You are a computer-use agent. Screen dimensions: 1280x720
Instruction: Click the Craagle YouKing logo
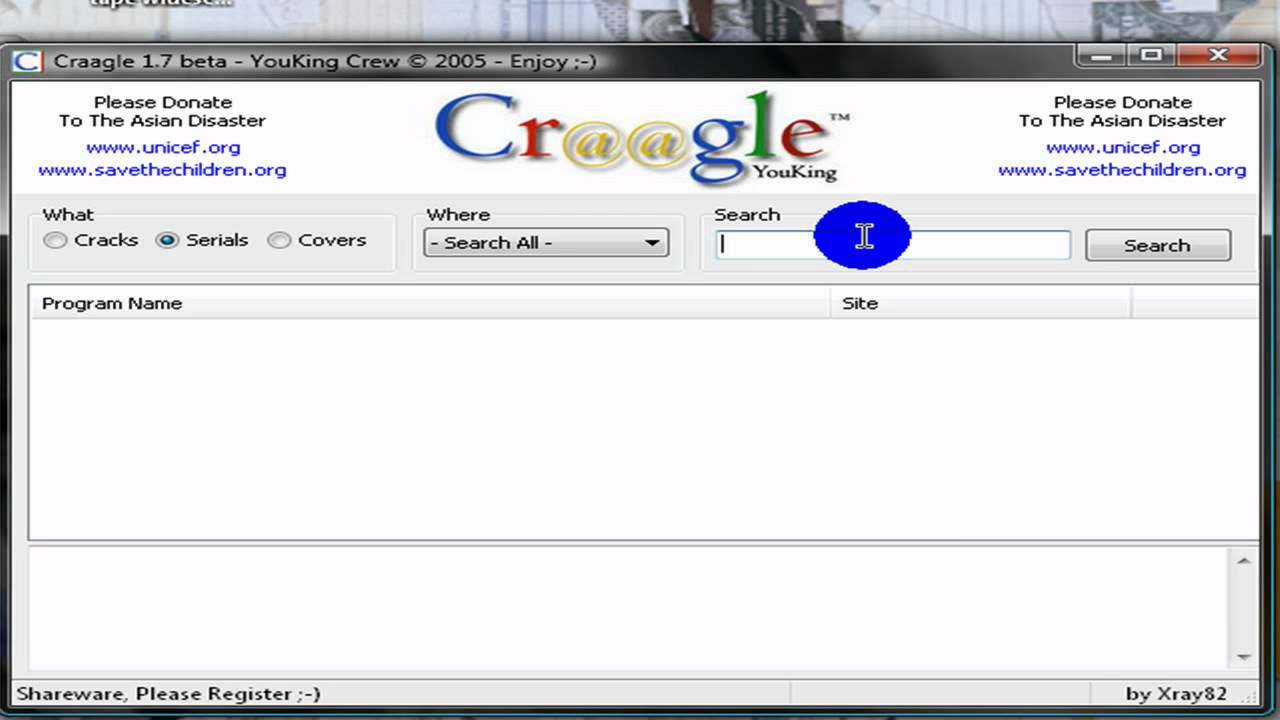point(641,137)
